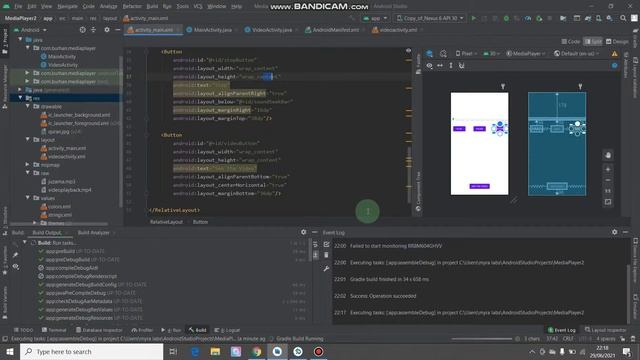Toggle the eye icon at editor top right
This screenshot has width=640, height=360.
pos(408,51)
